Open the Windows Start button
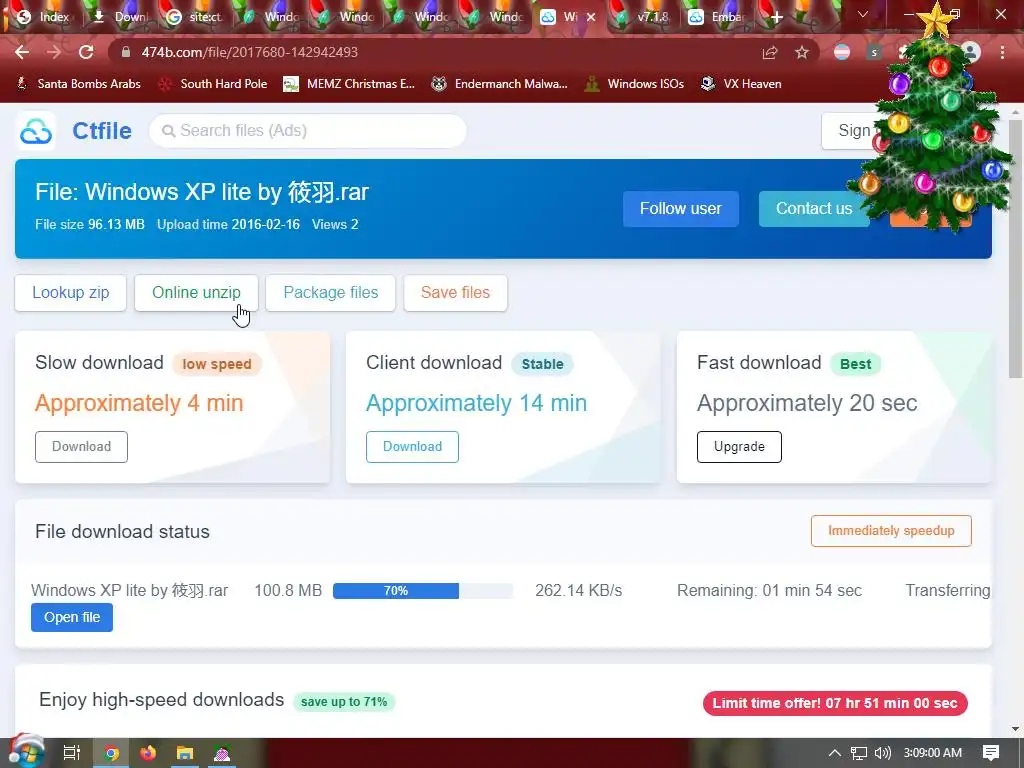 [x=27, y=753]
